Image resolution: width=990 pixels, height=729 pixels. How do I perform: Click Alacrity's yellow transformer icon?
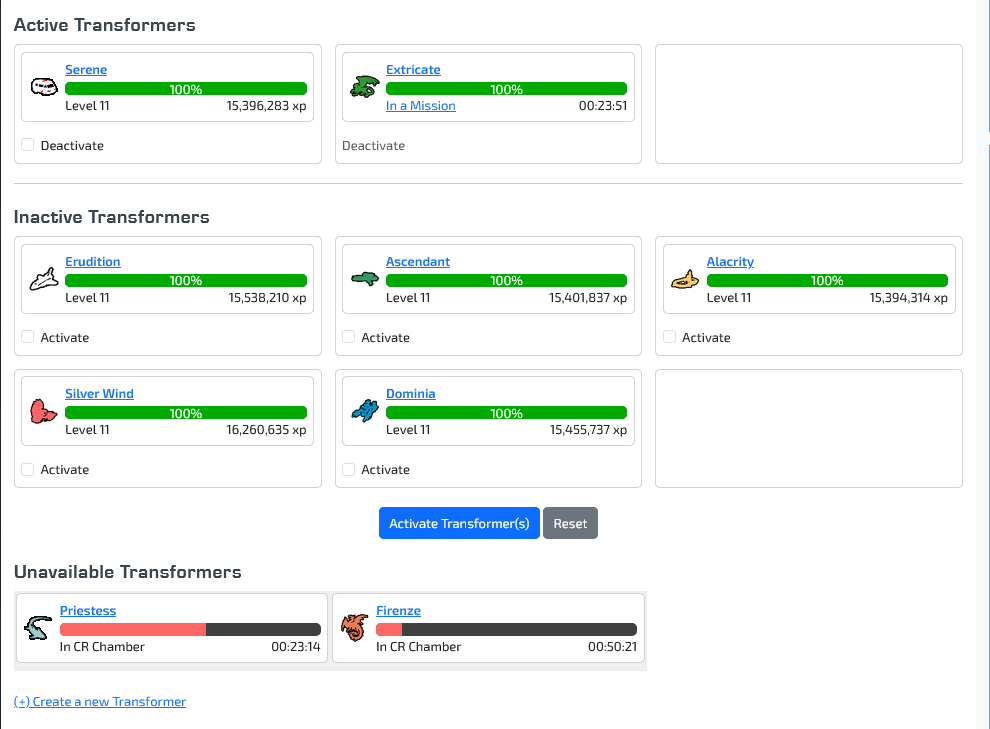(684, 279)
